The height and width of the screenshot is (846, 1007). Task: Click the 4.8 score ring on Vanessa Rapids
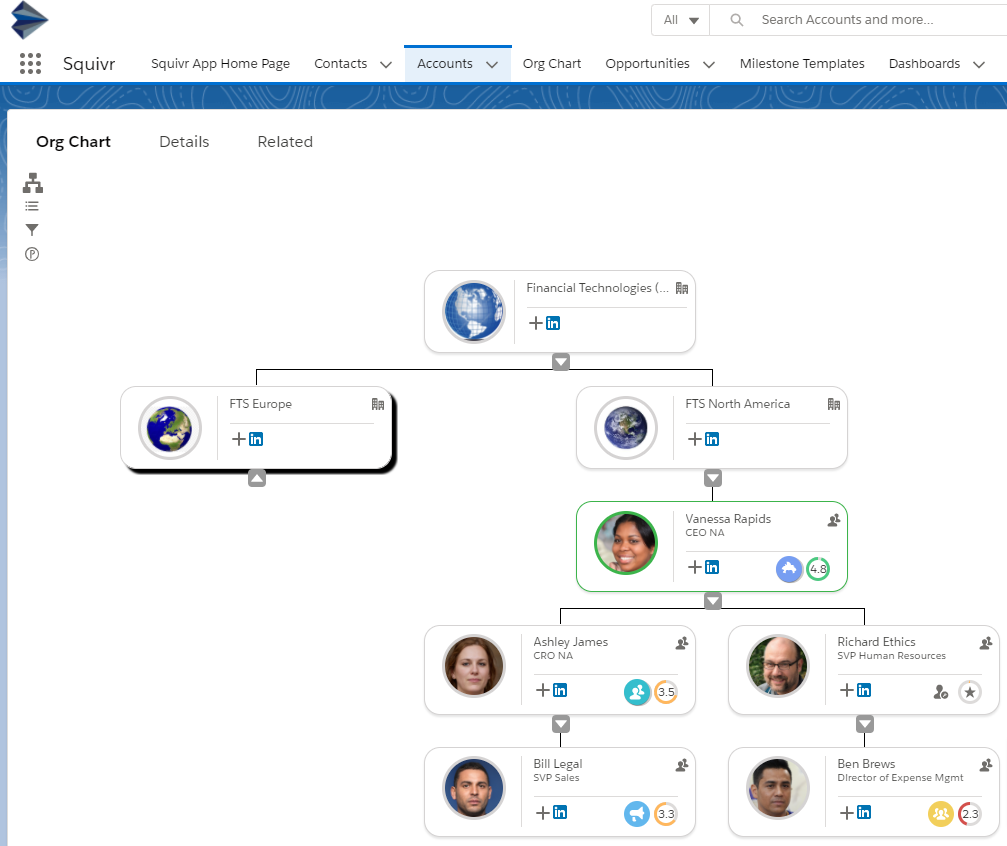pyautogui.click(x=818, y=568)
